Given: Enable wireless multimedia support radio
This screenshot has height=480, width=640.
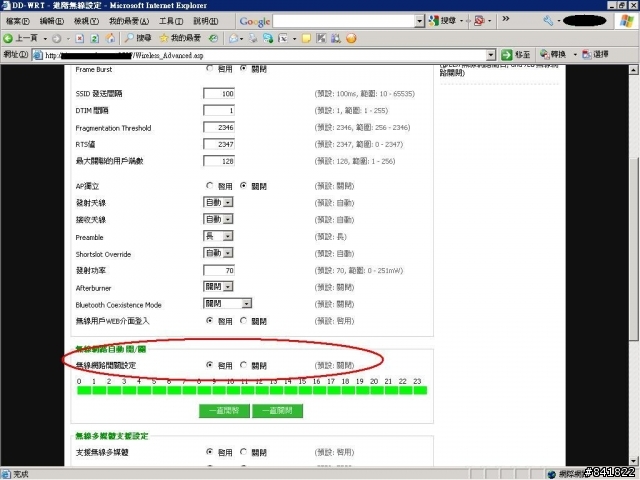Looking at the screenshot, I should pyautogui.click(x=210, y=452).
